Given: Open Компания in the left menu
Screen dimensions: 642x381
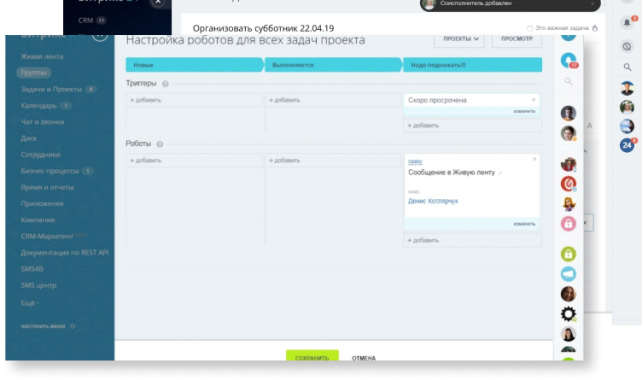Looking at the screenshot, I should point(38,220).
